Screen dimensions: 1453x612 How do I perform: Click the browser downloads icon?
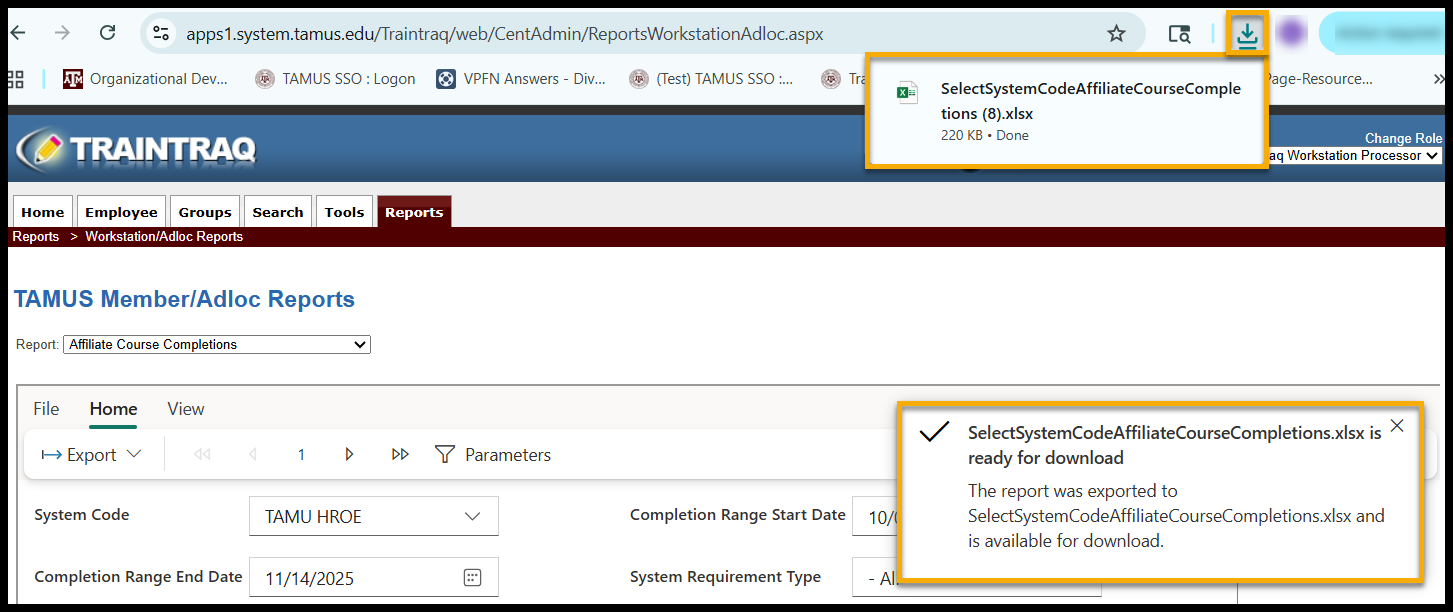tap(1246, 34)
